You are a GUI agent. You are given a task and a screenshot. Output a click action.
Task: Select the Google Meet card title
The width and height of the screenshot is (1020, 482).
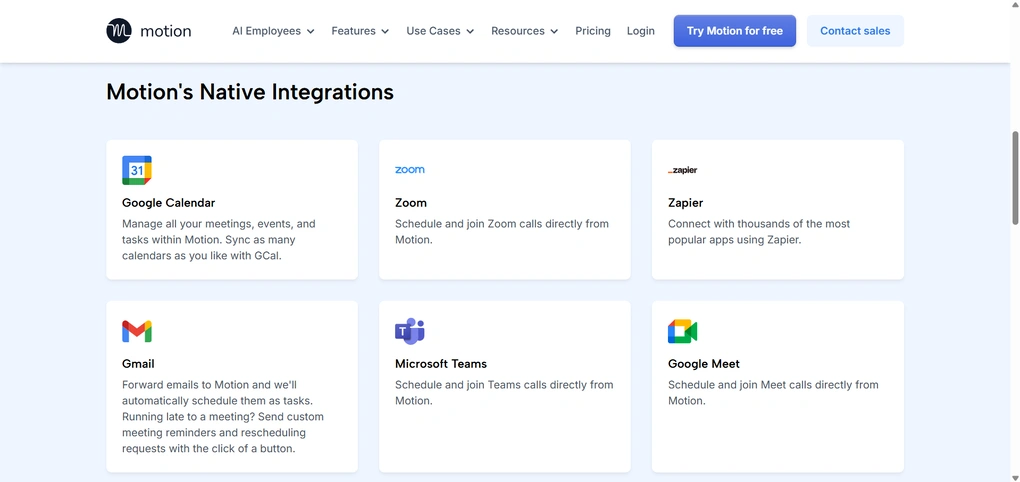pyautogui.click(x=704, y=364)
